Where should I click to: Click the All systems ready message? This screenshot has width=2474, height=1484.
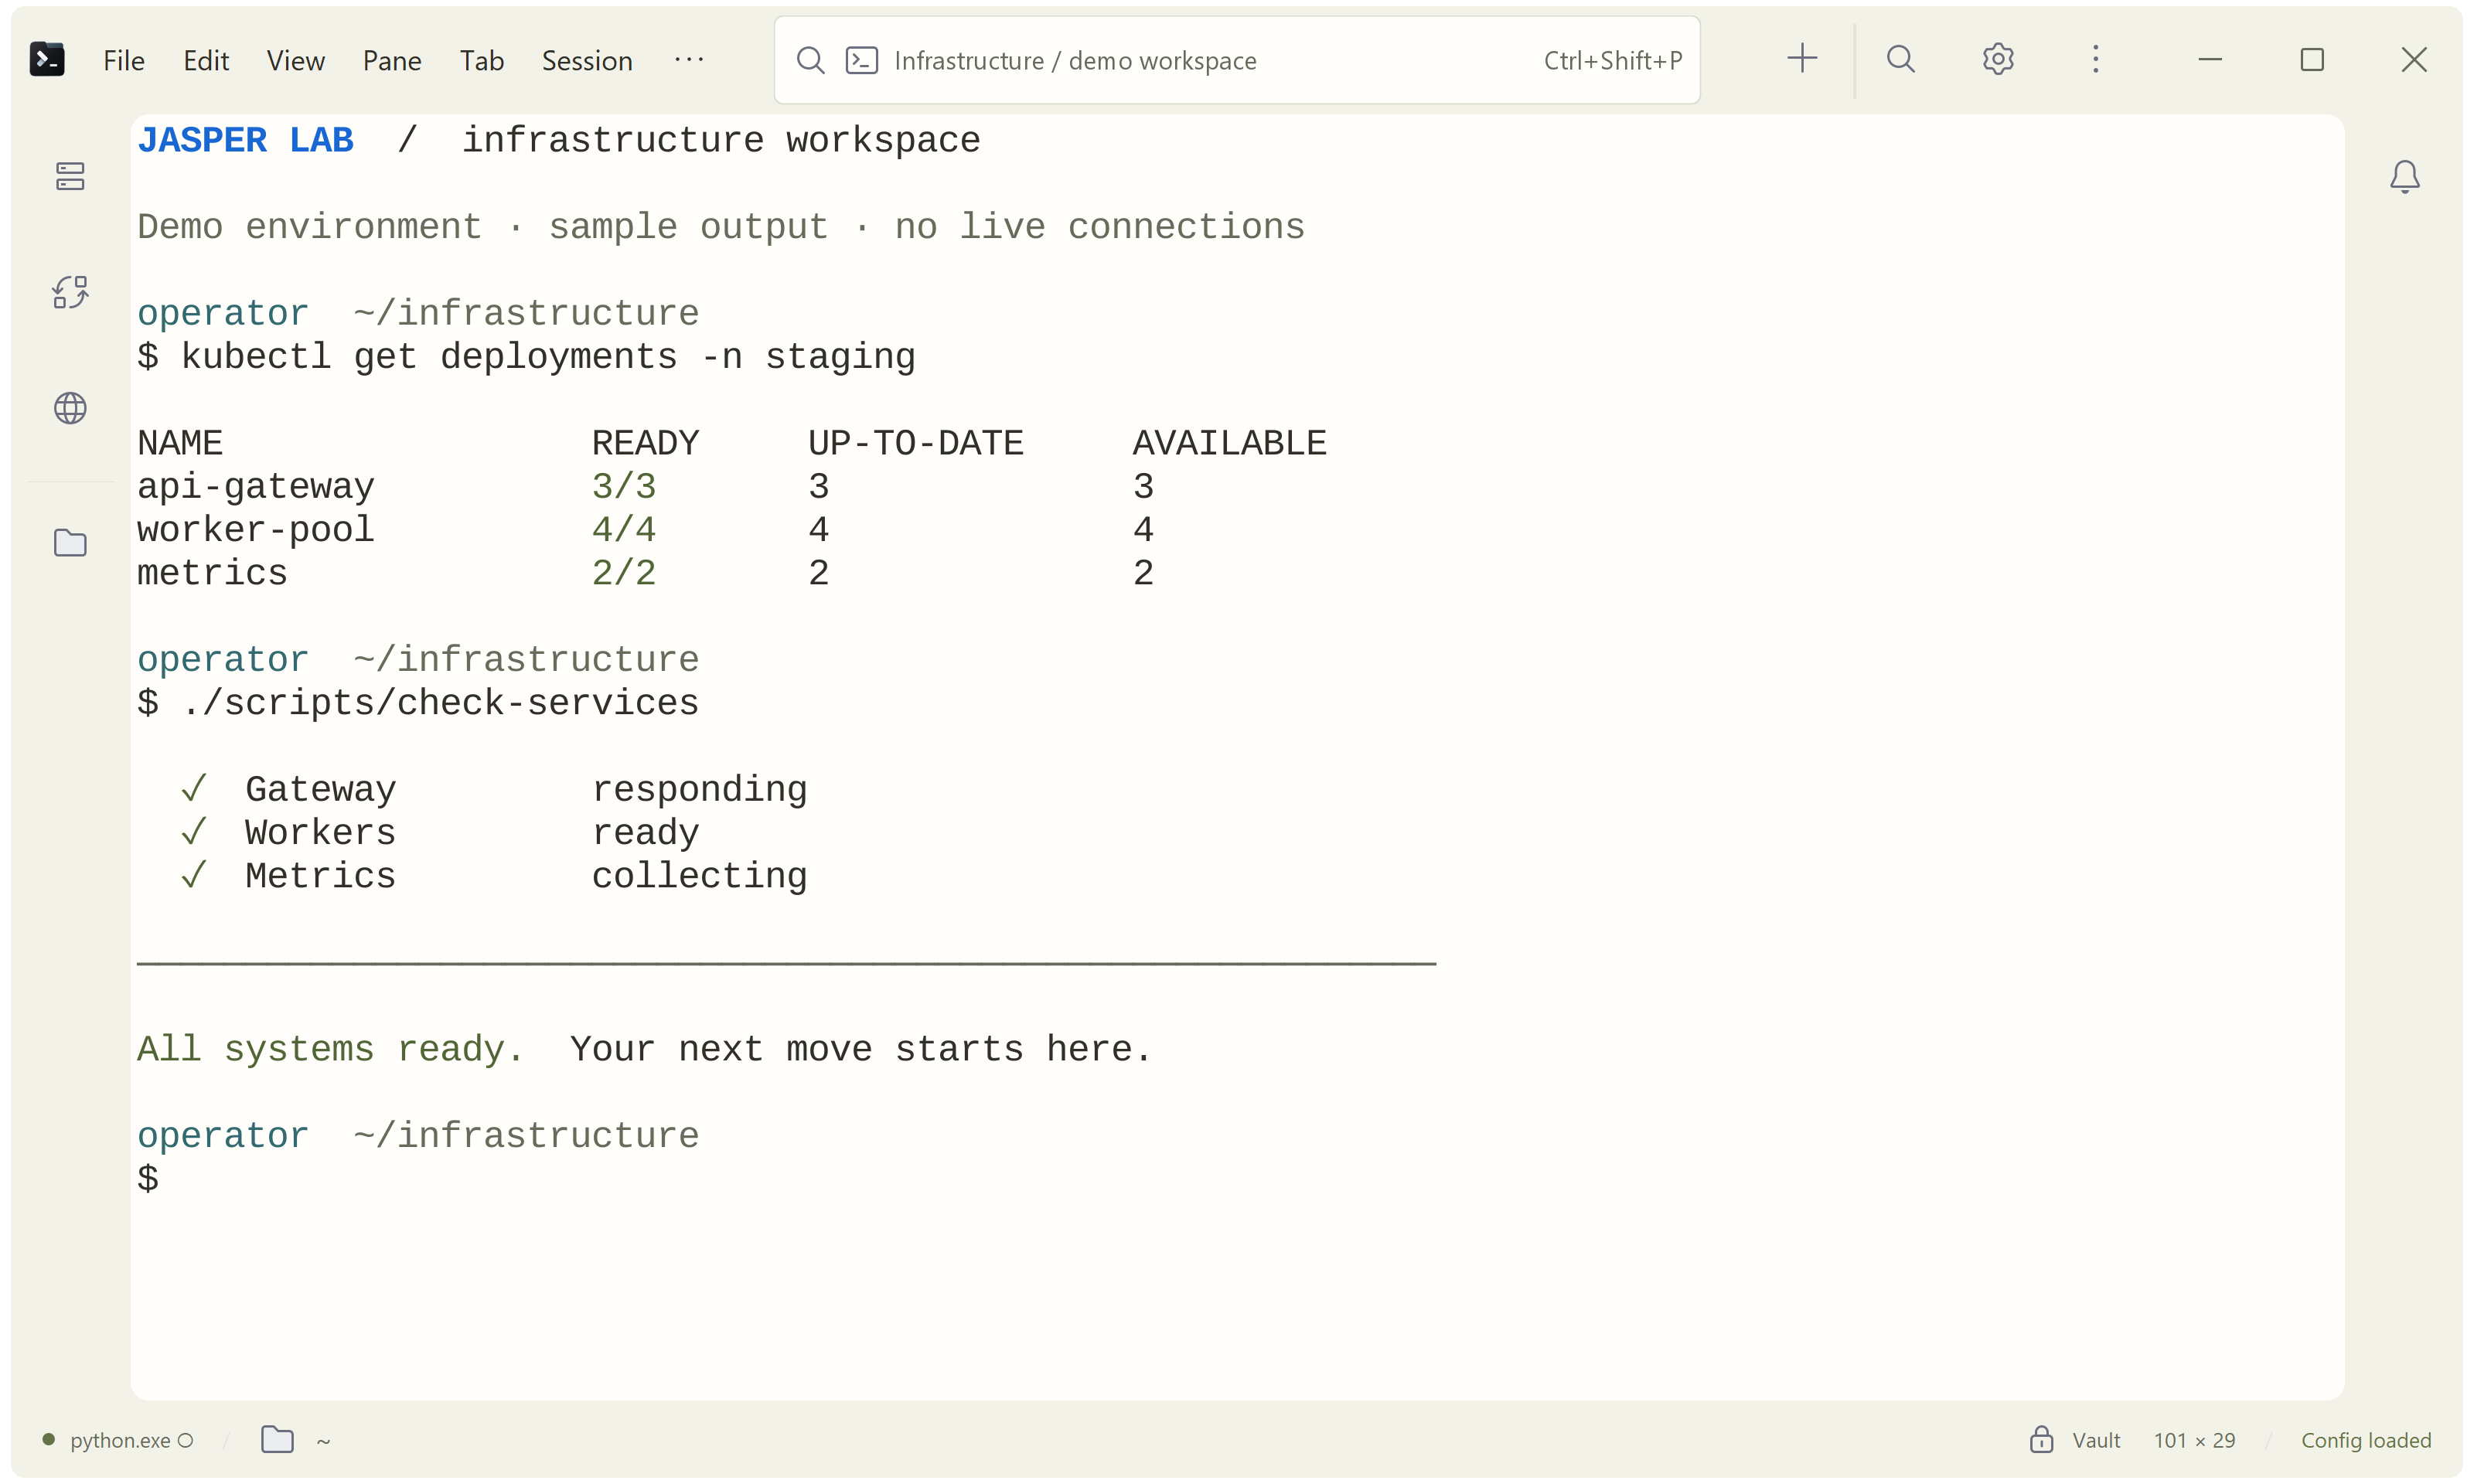pyautogui.click(x=330, y=1049)
